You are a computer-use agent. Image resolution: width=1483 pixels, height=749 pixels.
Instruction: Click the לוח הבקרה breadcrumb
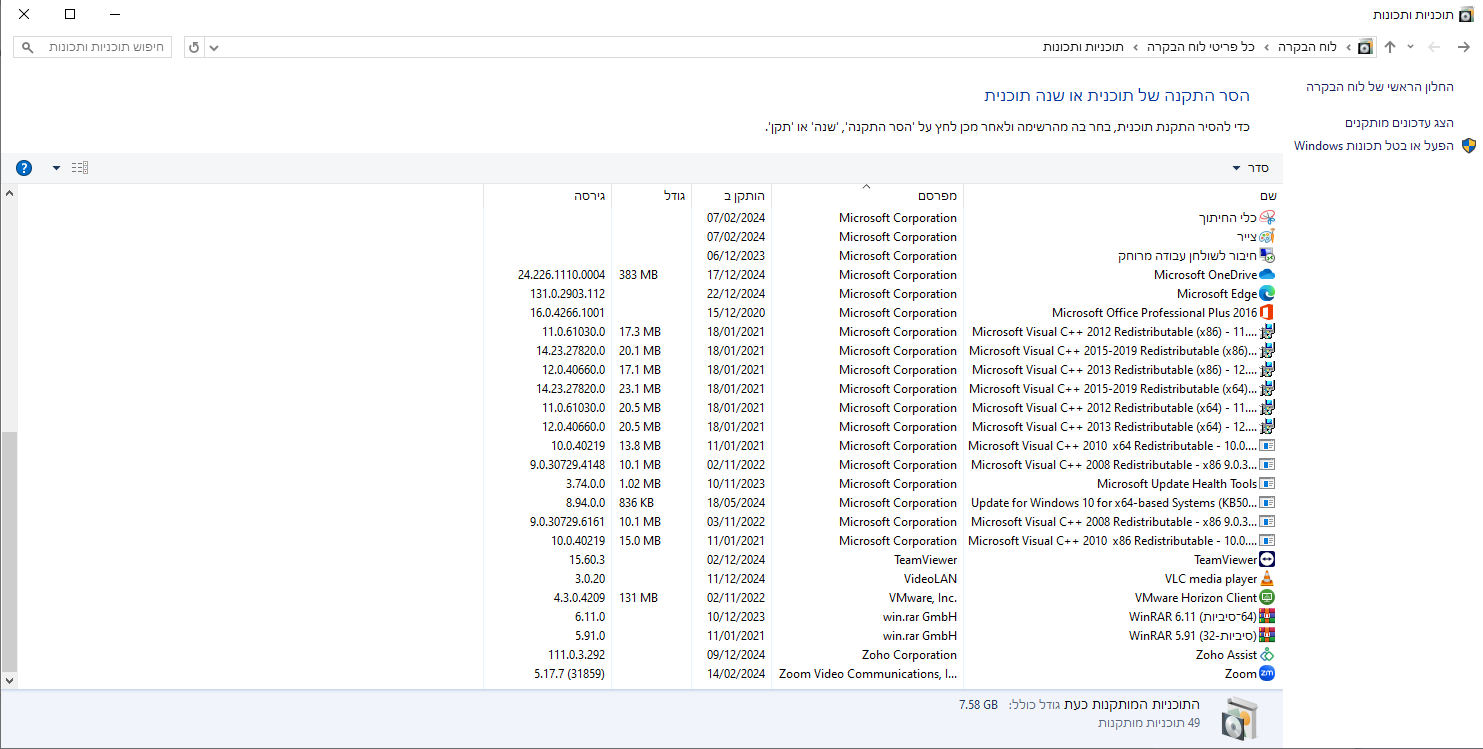pos(1309,47)
